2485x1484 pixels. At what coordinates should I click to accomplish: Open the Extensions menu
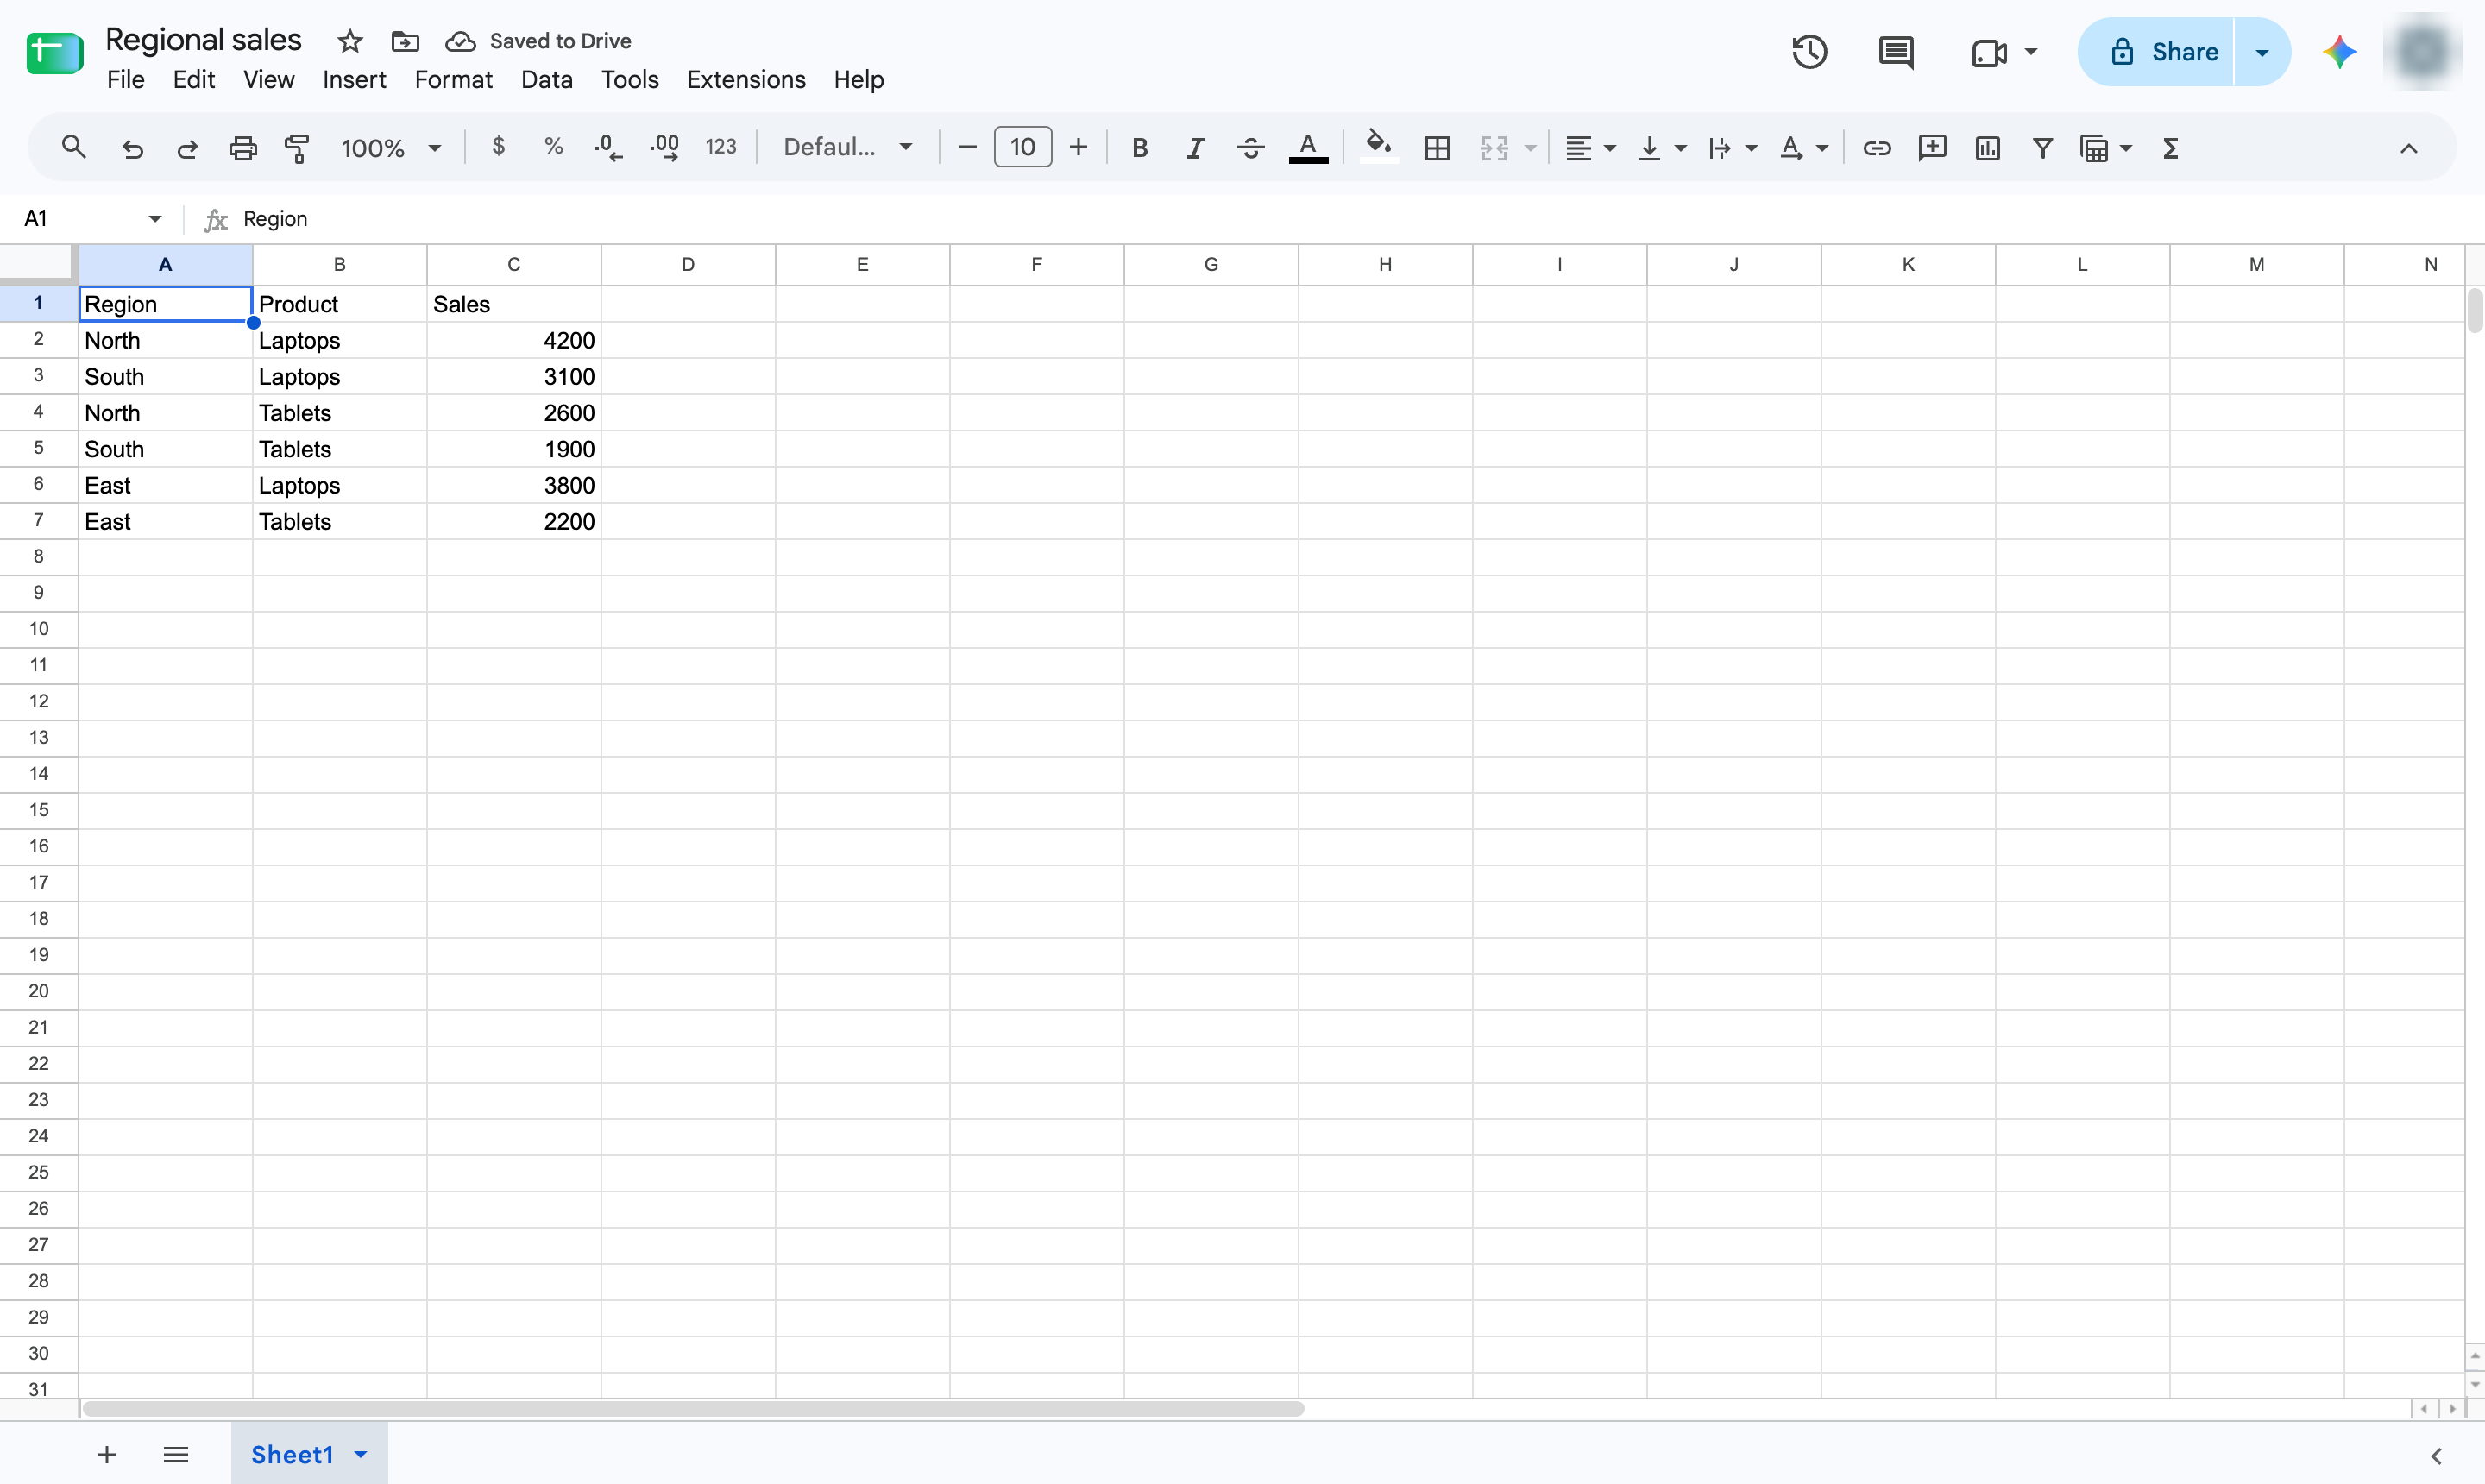click(x=746, y=80)
